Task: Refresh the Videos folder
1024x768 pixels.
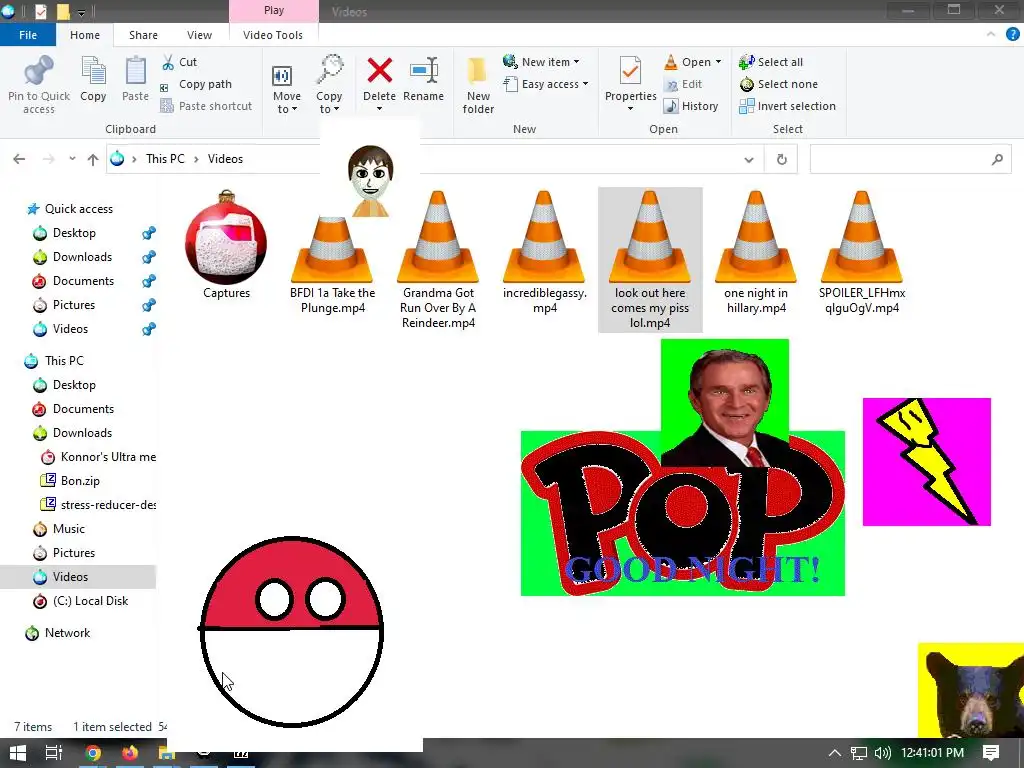Action: pos(781,159)
